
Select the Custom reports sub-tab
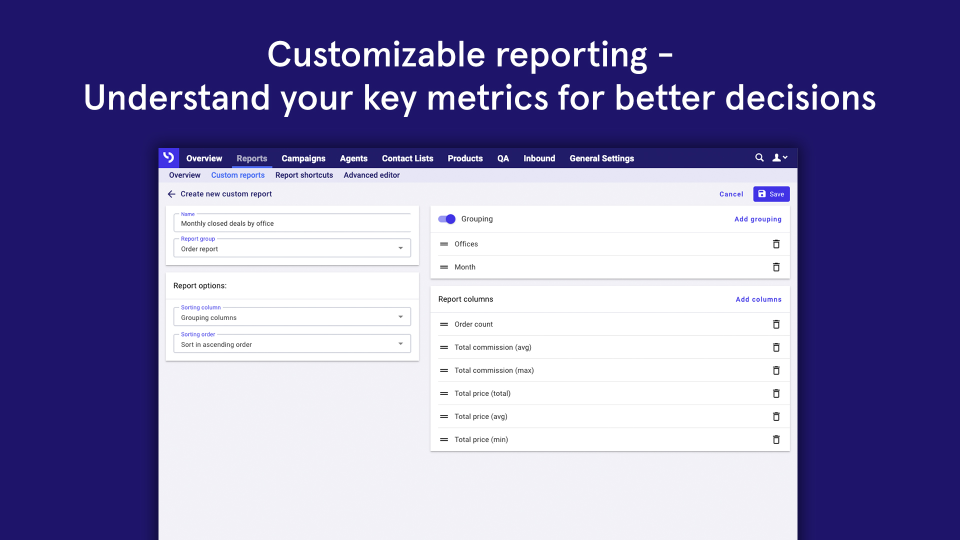pyautogui.click(x=238, y=175)
